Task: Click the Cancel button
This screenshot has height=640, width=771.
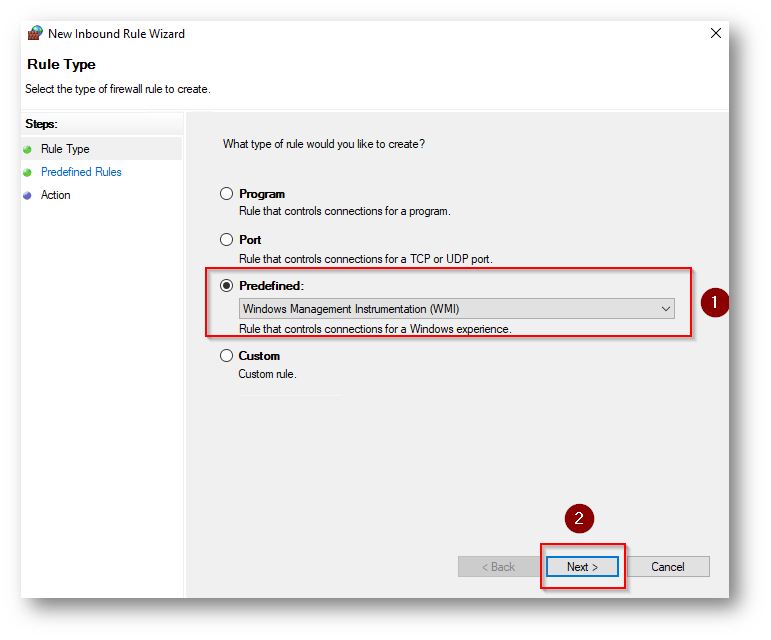Action: tap(668, 567)
